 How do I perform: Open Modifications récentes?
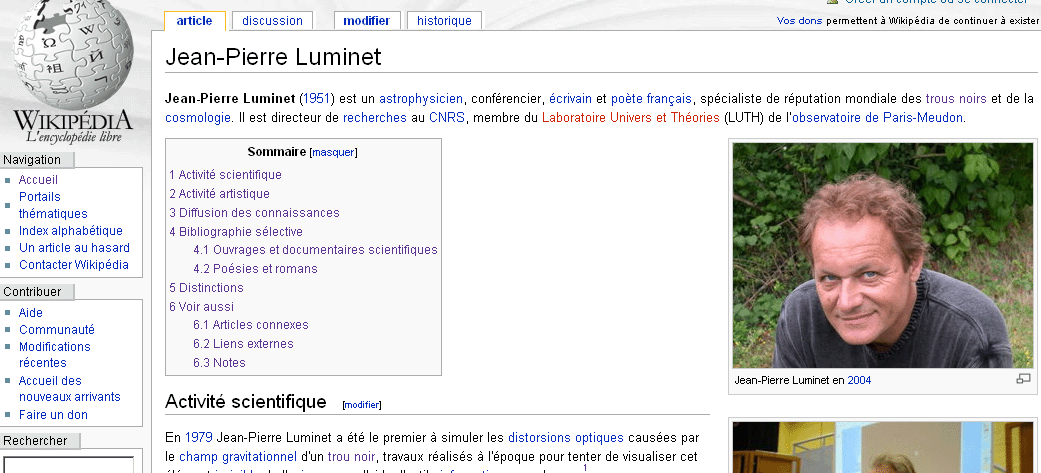54,355
